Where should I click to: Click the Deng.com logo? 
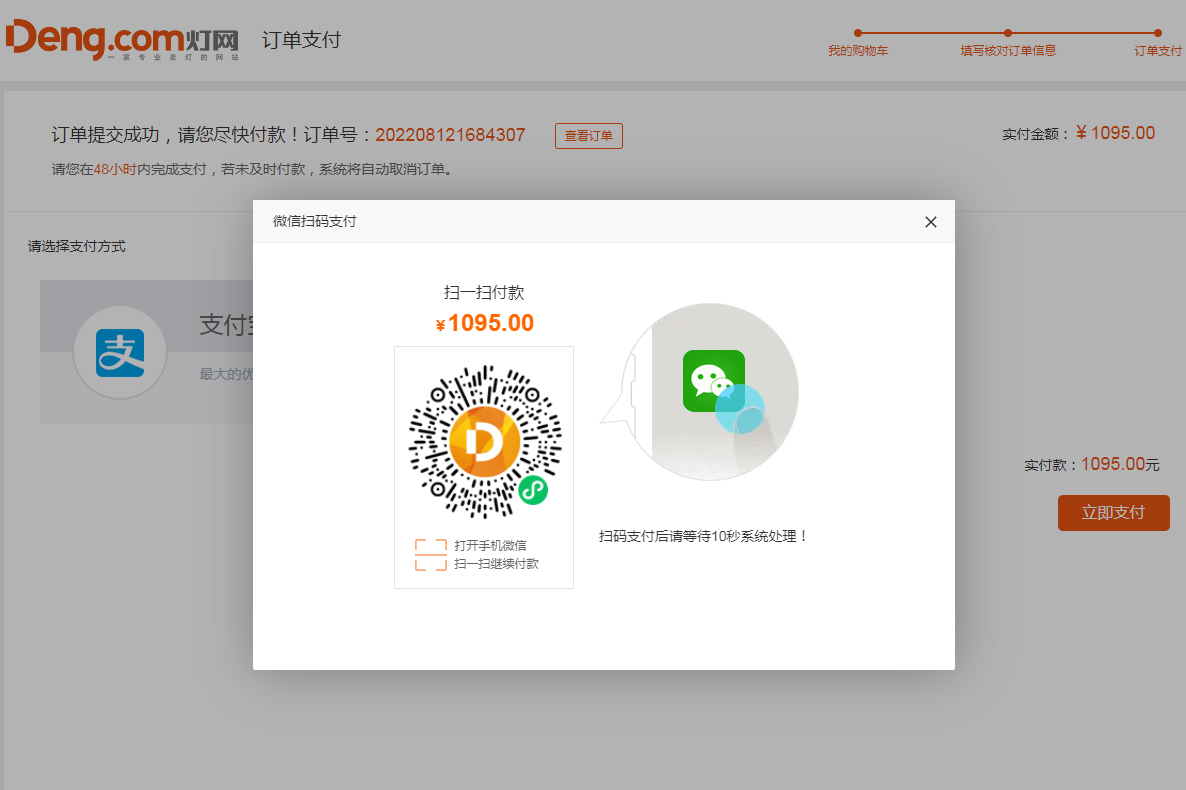(x=123, y=39)
